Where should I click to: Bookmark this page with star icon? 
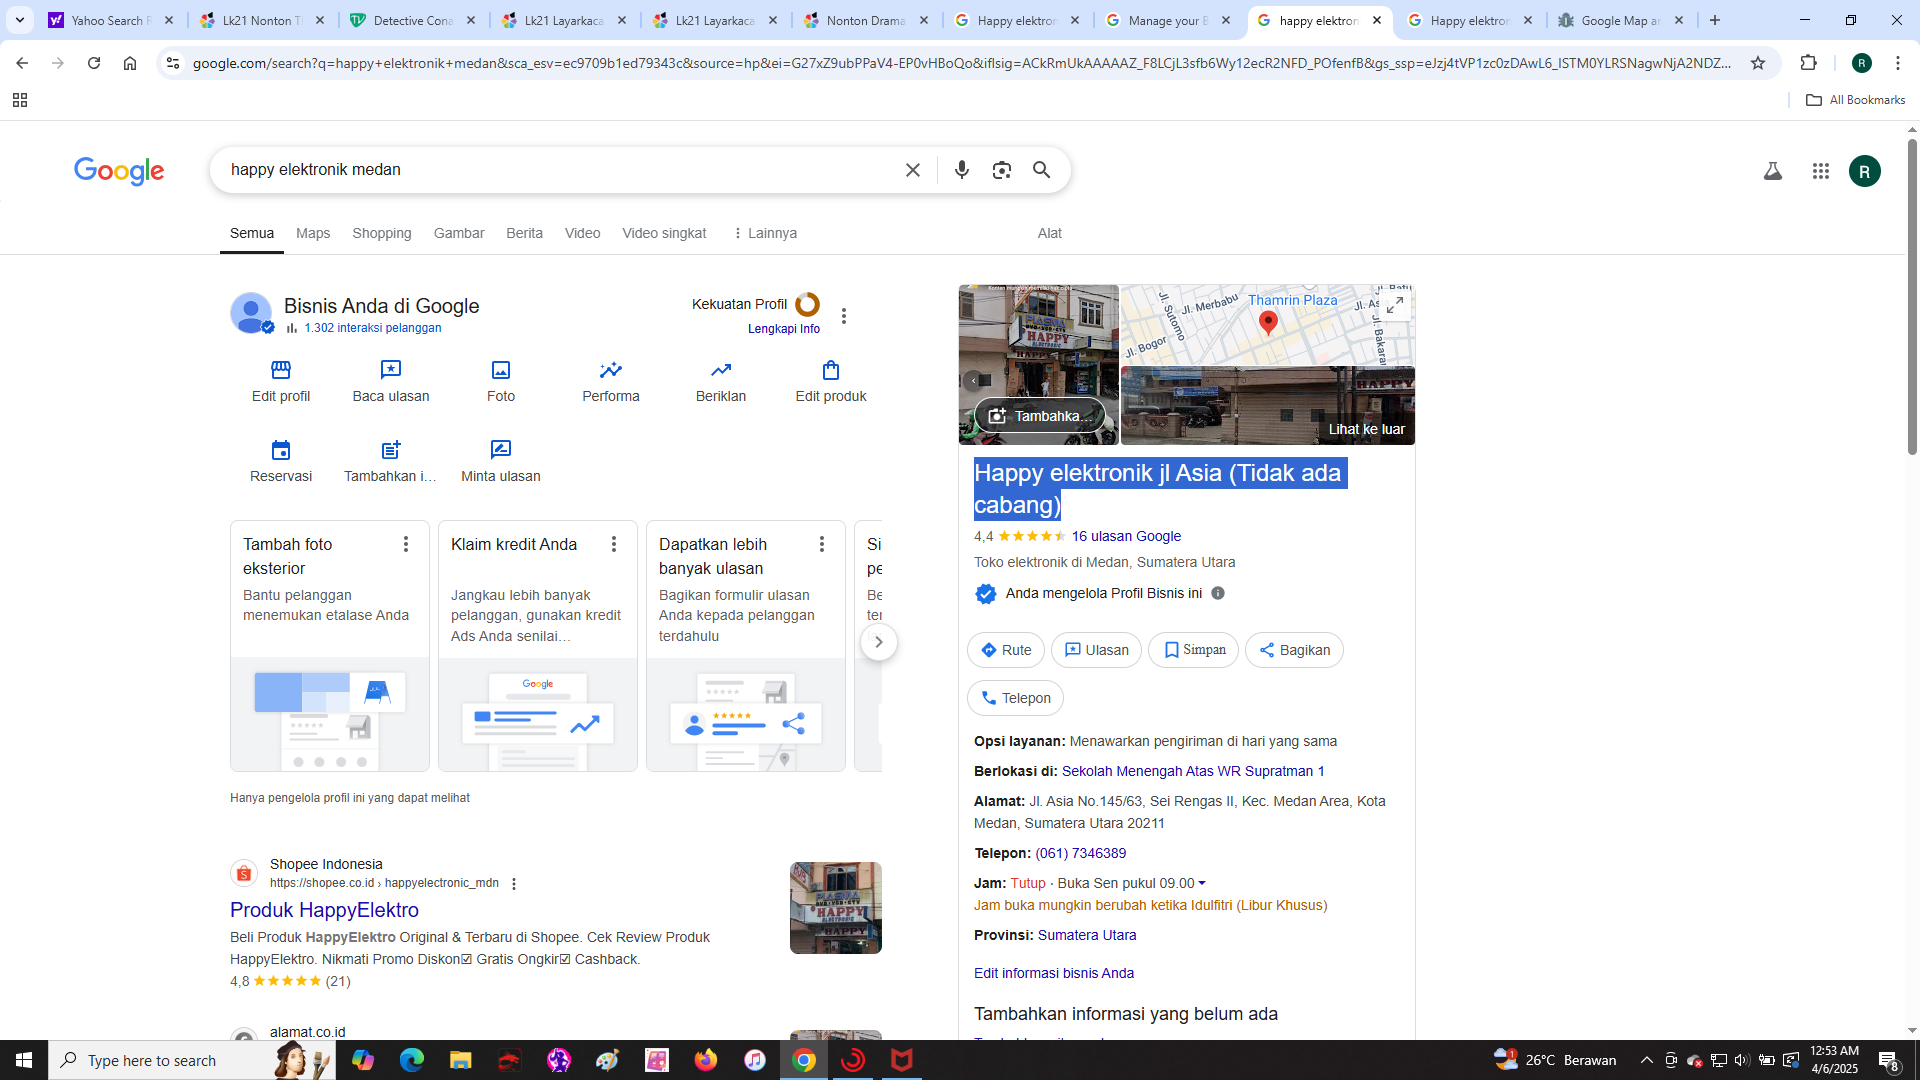1758,63
